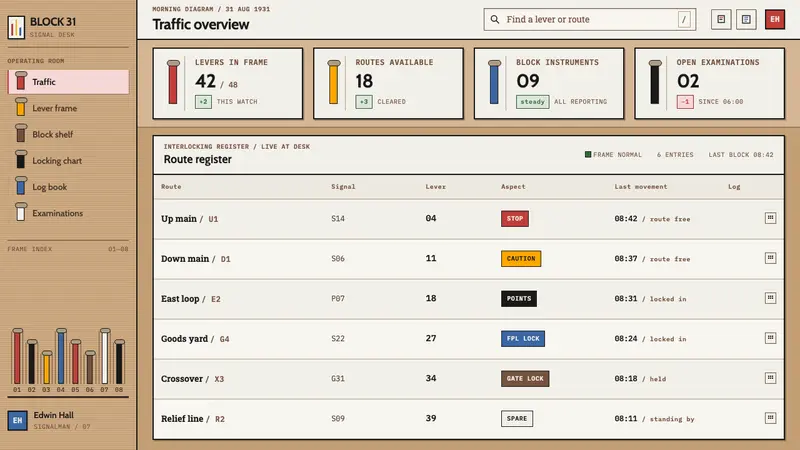This screenshot has height=450, width=800.
Task: Click the Aspect column header
Action: pos(513,187)
